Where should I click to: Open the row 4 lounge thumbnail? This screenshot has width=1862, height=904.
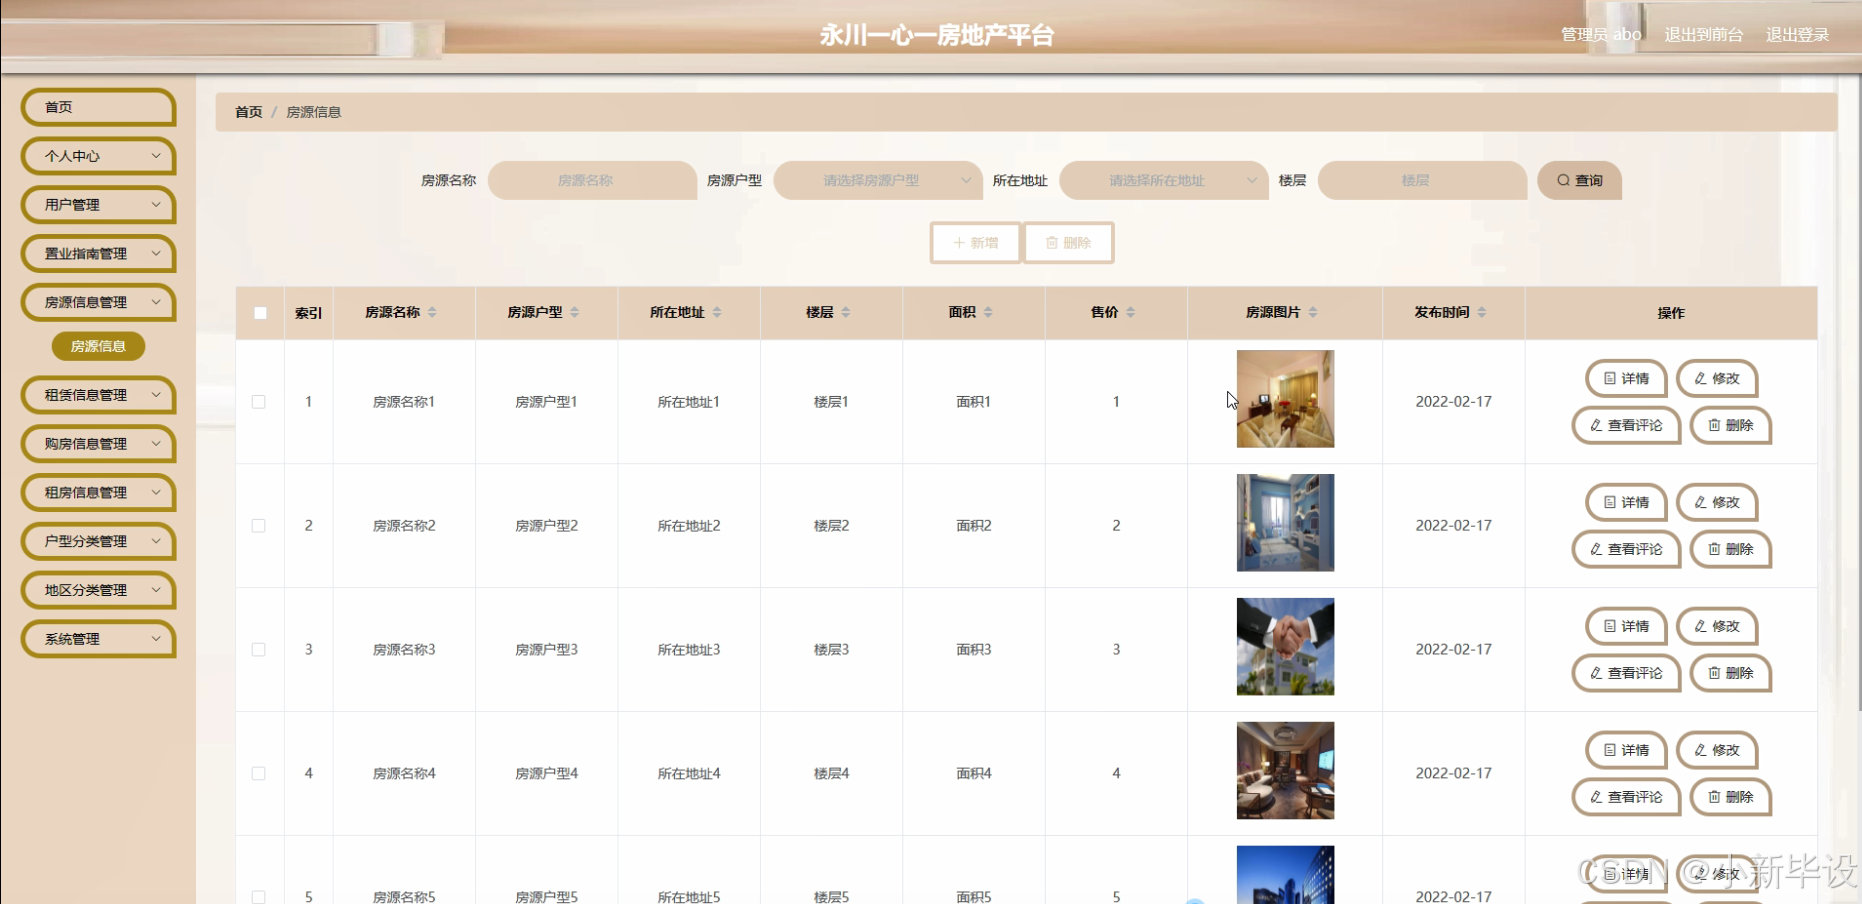coord(1285,770)
